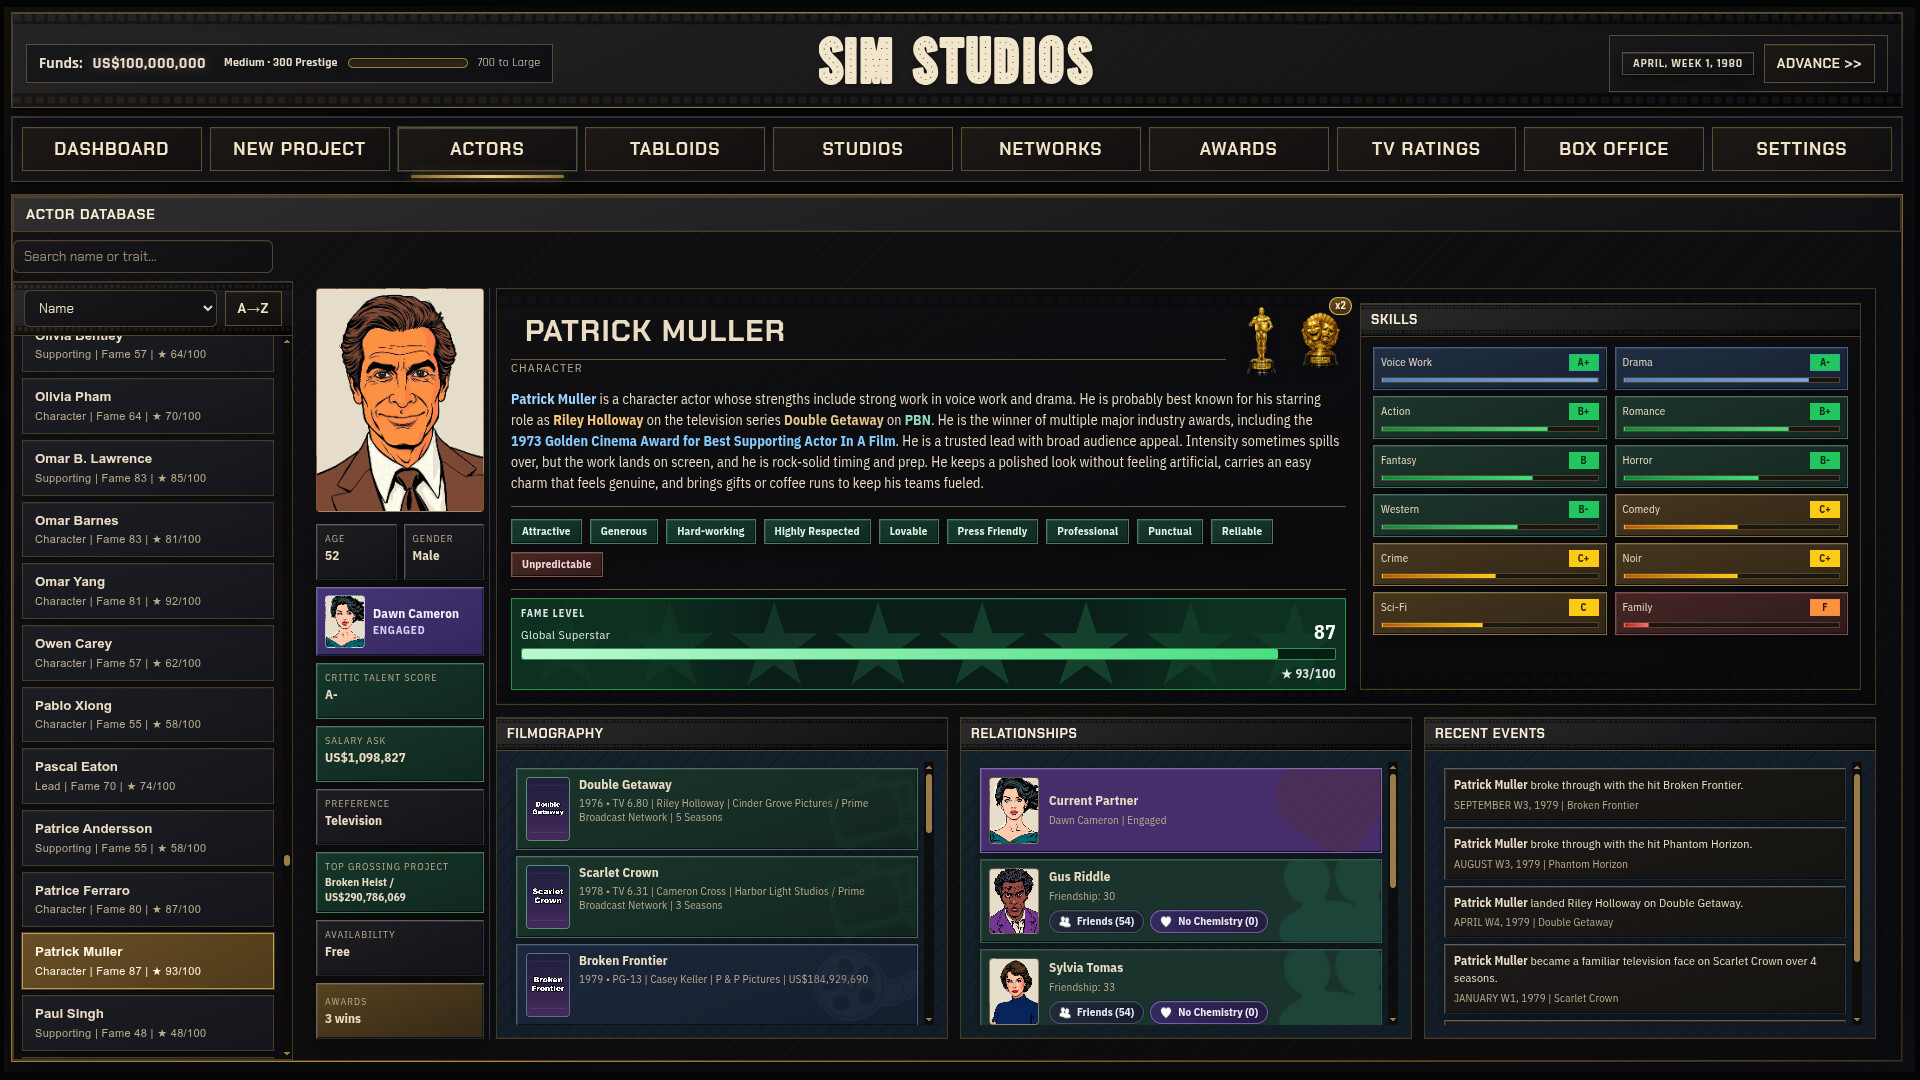Click Dawn Cameron engaged partner badge
The width and height of the screenshot is (1920, 1080).
click(400, 622)
